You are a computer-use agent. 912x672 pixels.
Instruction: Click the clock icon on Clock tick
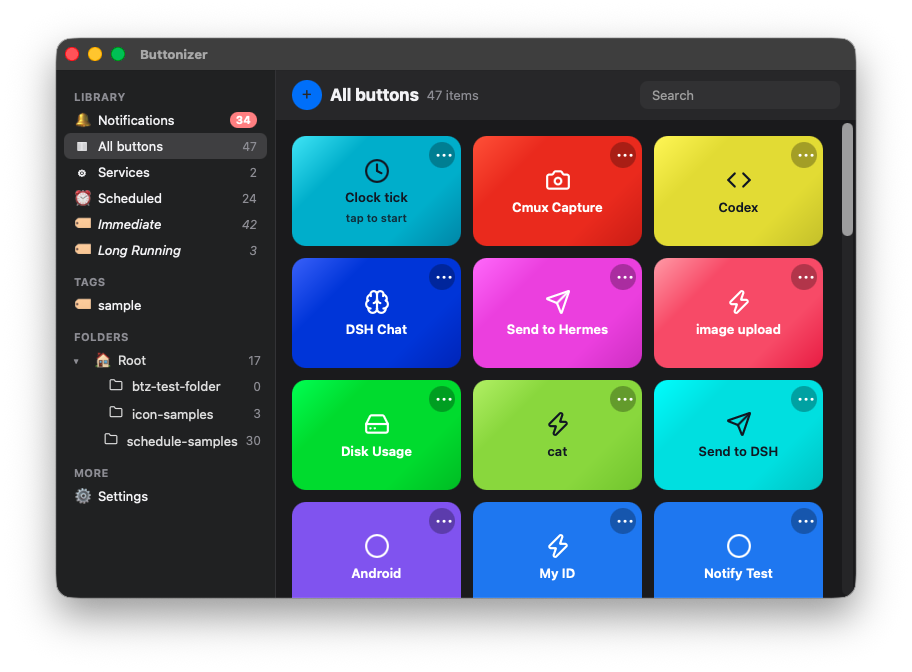click(376, 171)
